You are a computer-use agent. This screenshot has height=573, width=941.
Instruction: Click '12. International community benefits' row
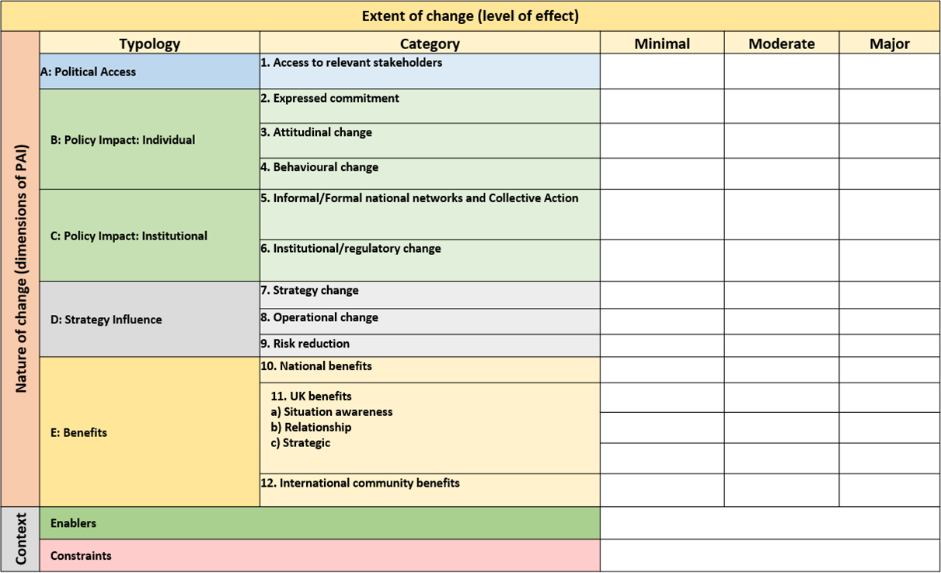tap(430, 490)
